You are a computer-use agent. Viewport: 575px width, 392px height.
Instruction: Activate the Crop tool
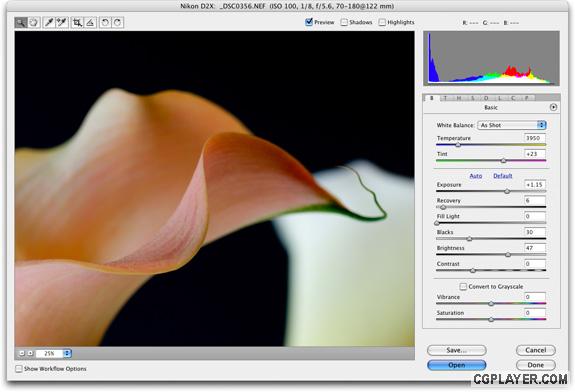click(77, 23)
